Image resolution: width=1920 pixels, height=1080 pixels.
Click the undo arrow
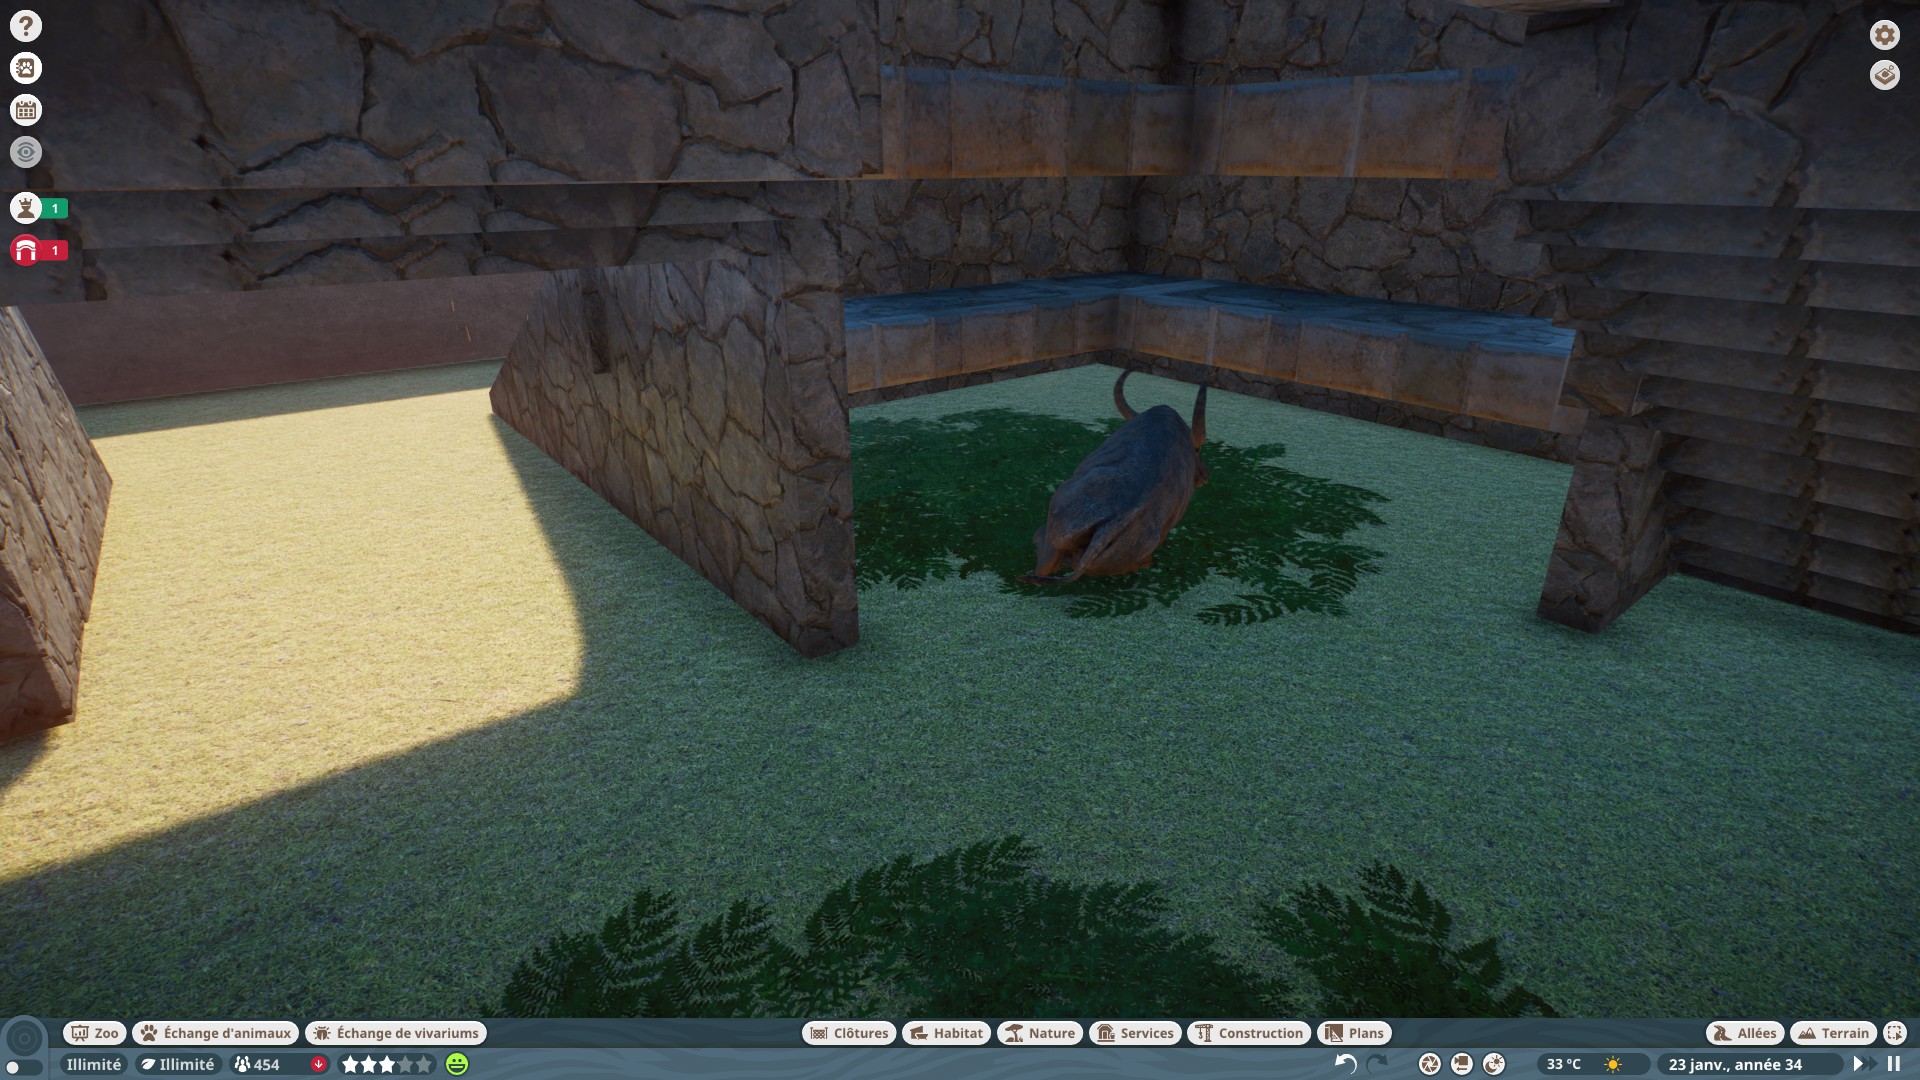(1346, 1064)
